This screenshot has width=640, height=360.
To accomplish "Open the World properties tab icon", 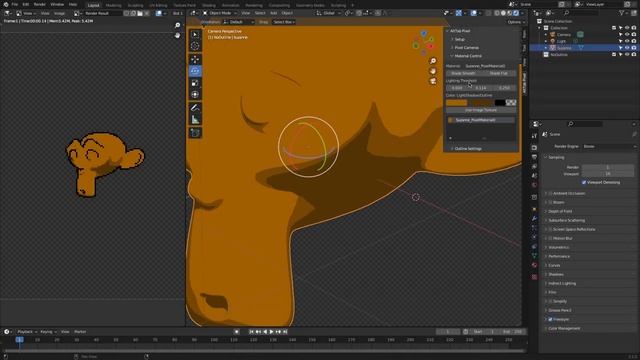I will pyautogui.click(x=534, y=185).
